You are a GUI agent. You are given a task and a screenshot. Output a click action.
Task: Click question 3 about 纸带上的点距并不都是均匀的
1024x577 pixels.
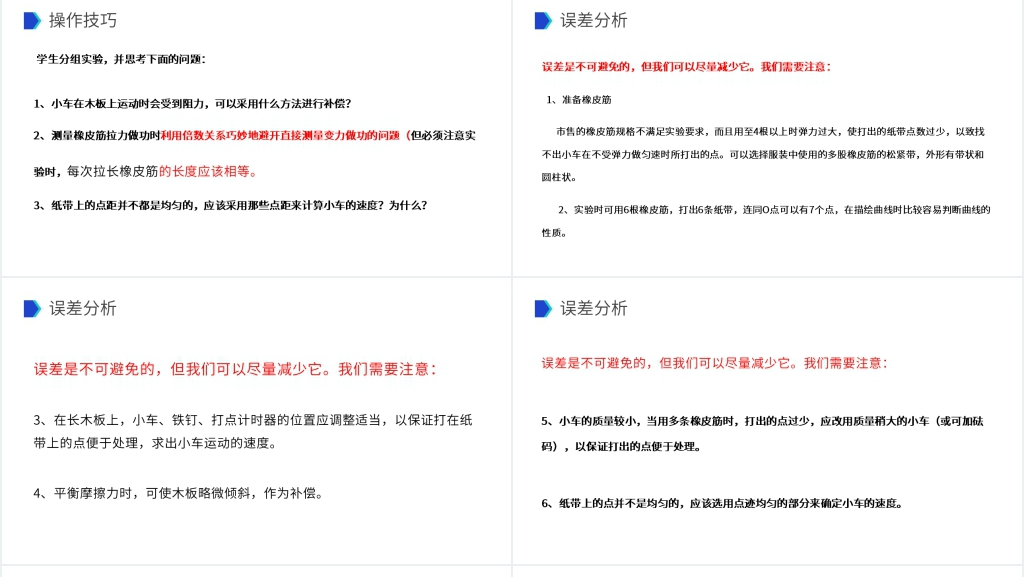coord(230,205)
